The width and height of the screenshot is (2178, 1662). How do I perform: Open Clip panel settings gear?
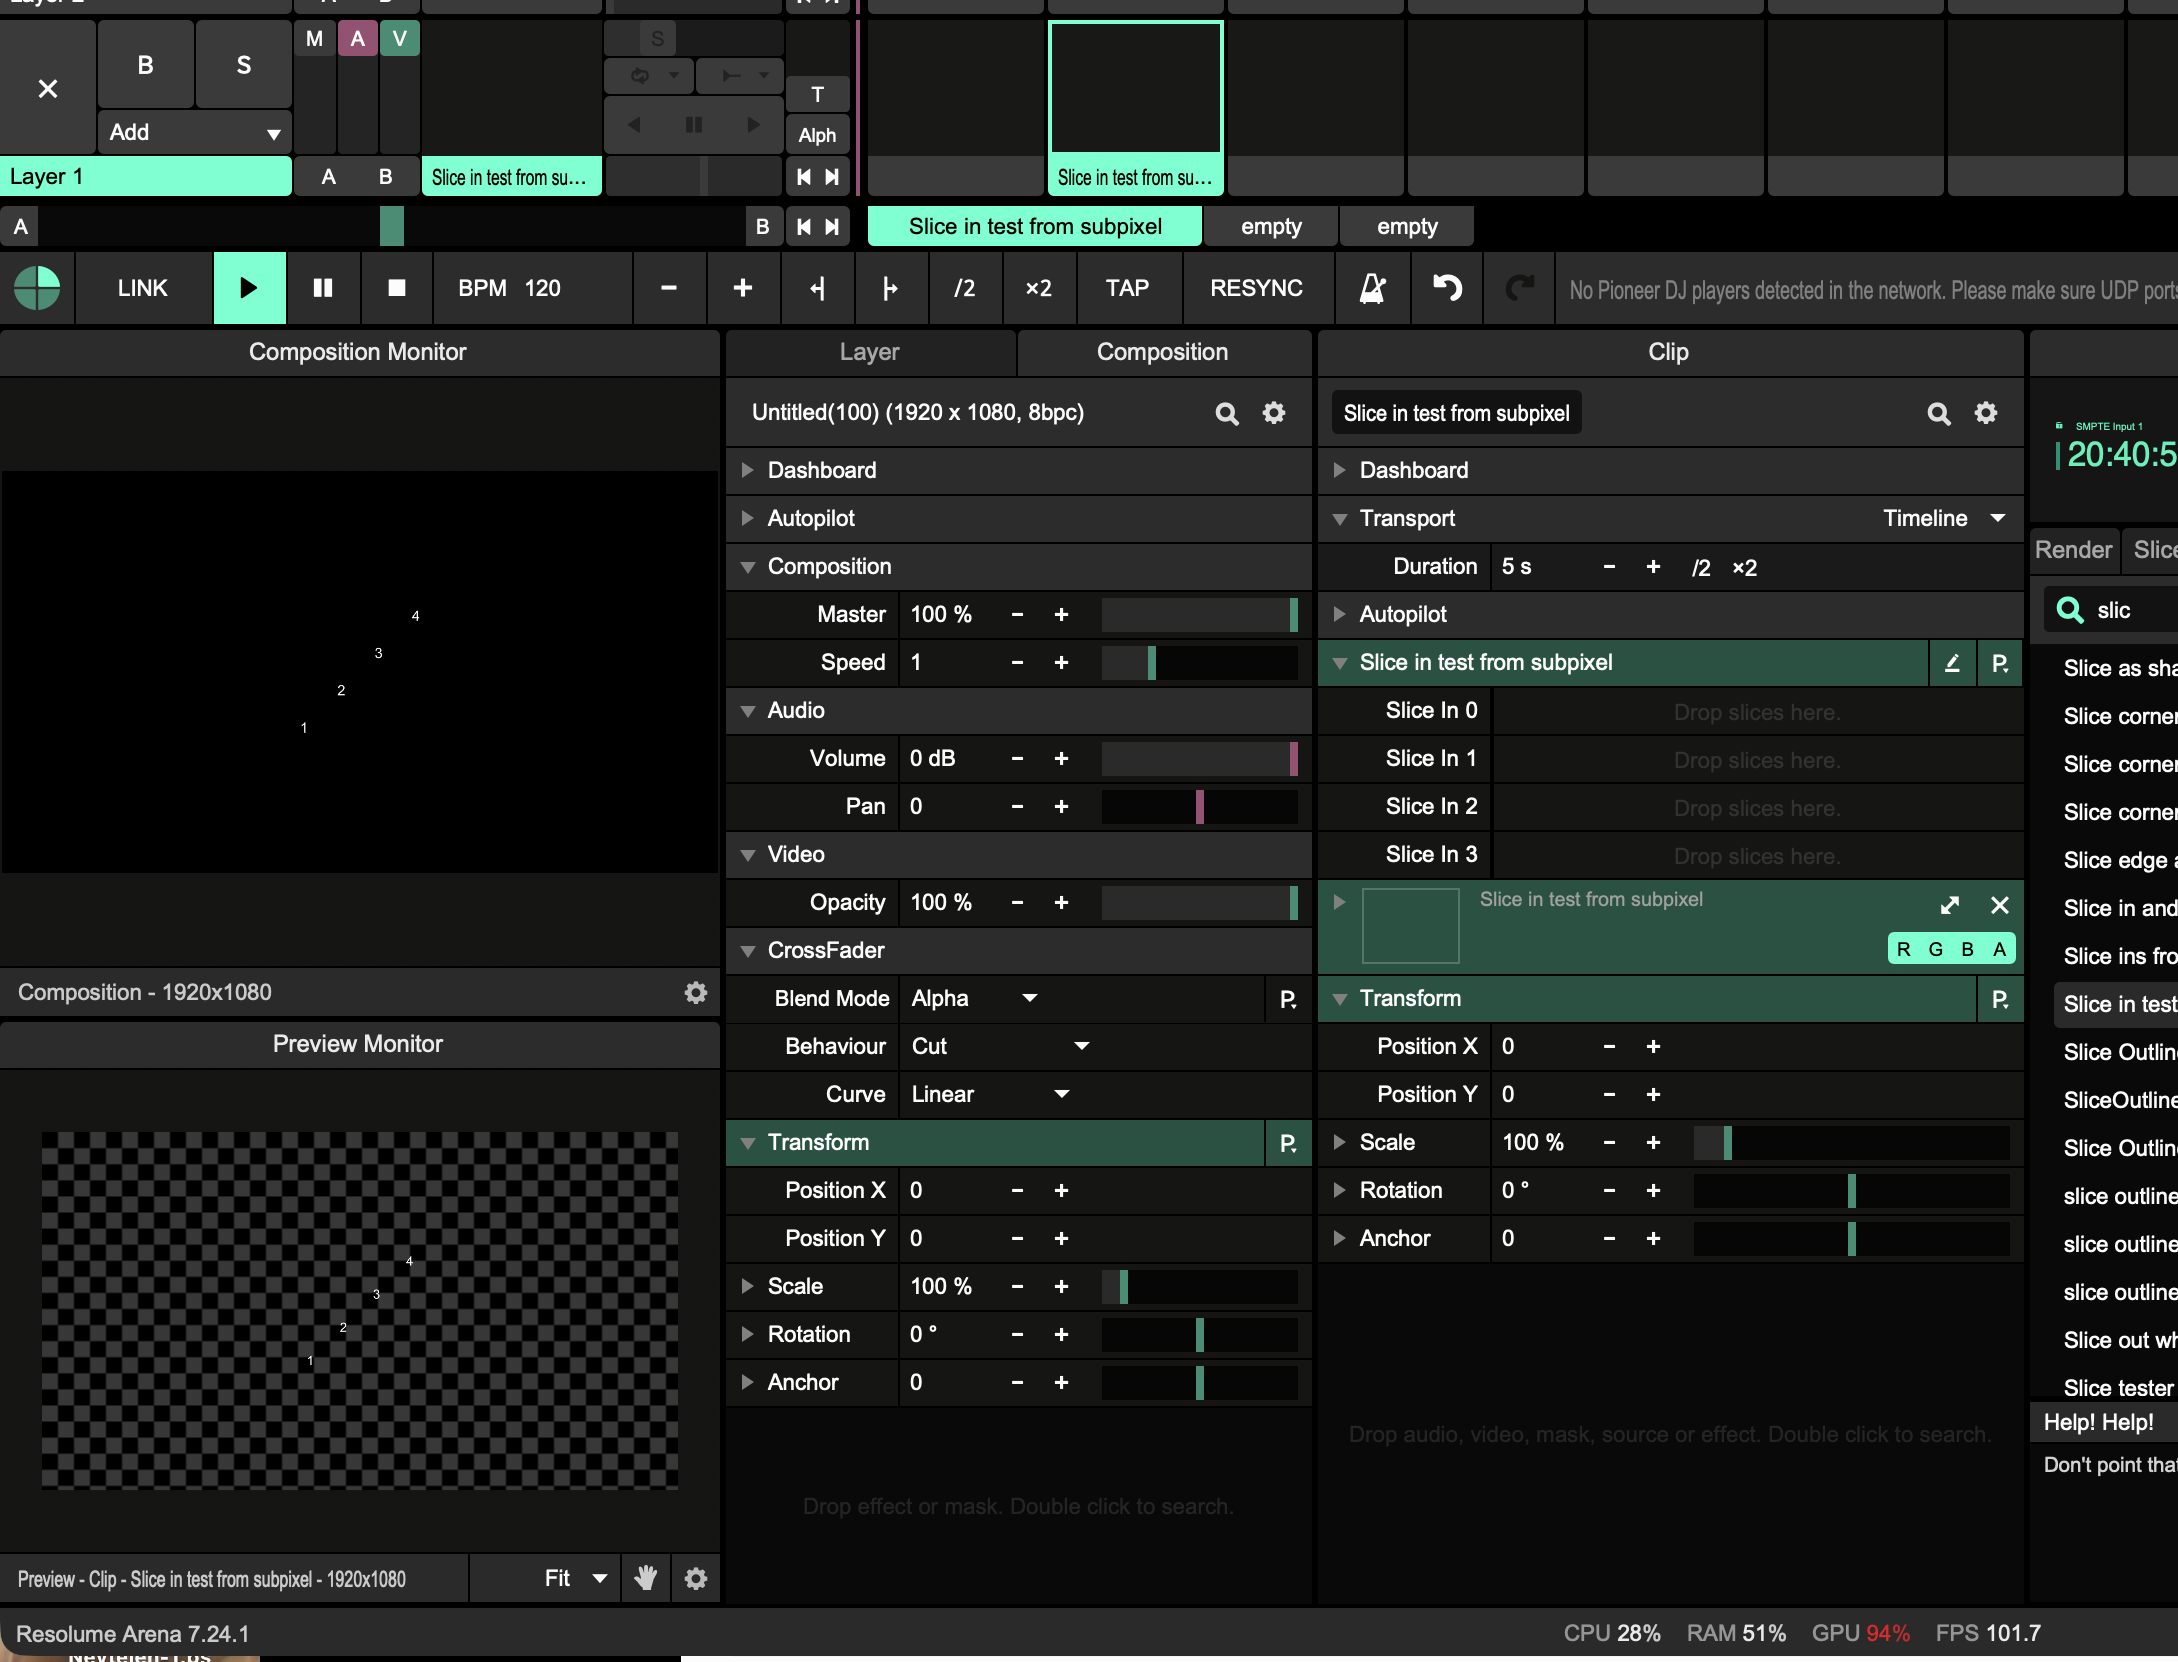click(1985, 413)
